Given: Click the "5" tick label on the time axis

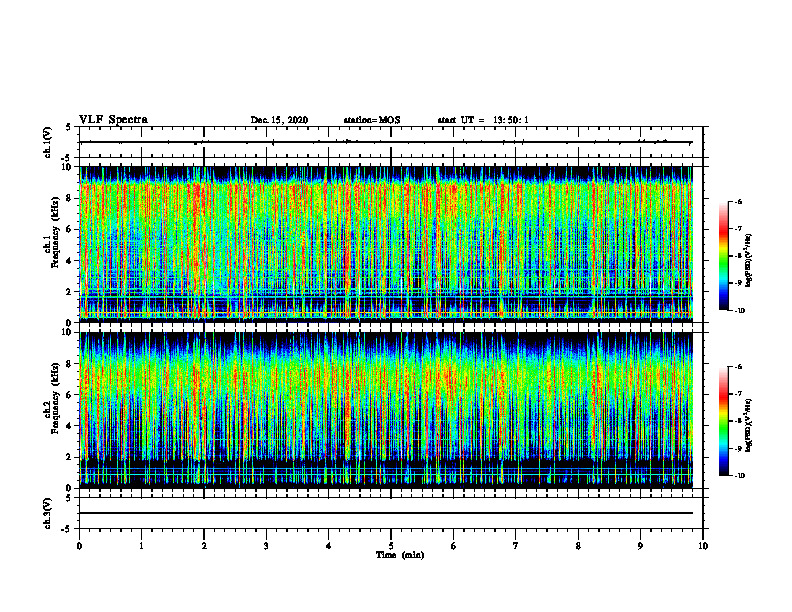Looking at the screenshot, I should pyautogui.click(x=391, y=546).
